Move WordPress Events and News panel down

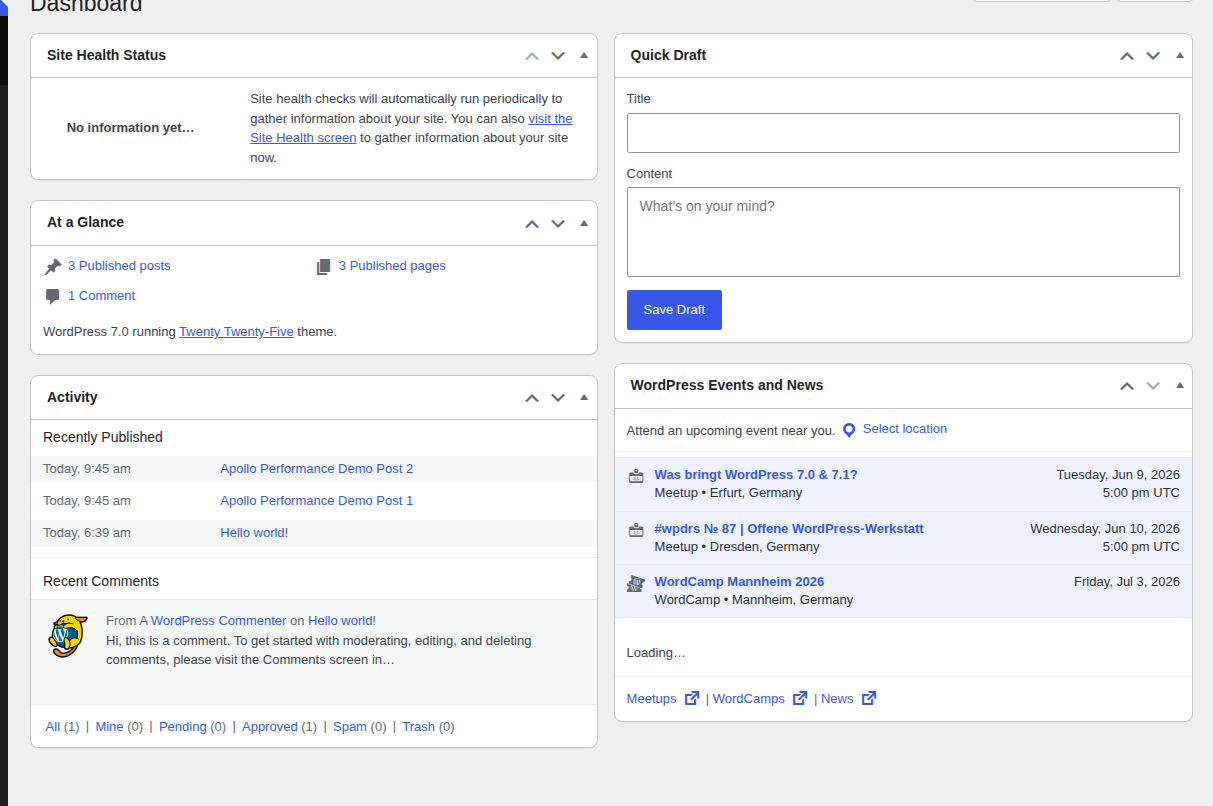[x=1153, y=386]
